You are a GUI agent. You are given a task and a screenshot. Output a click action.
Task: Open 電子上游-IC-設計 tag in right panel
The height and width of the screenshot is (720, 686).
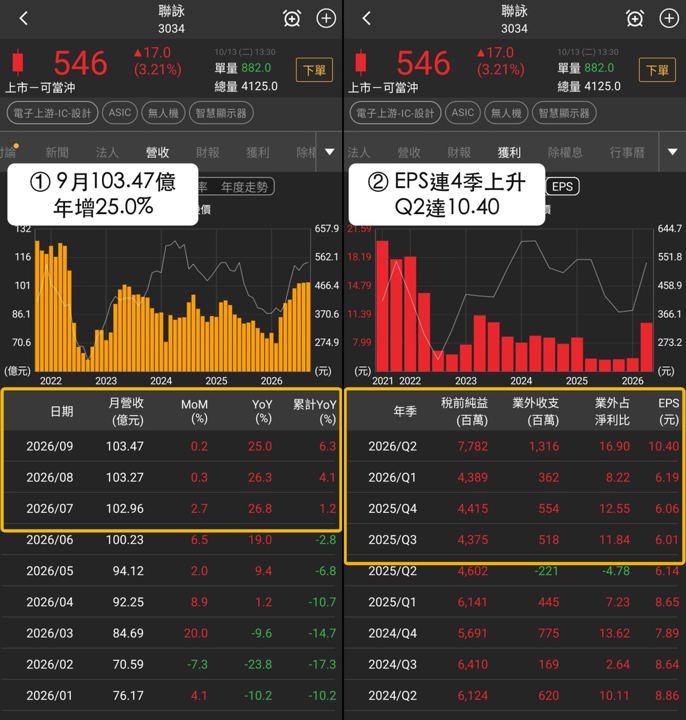coord(395,113)
